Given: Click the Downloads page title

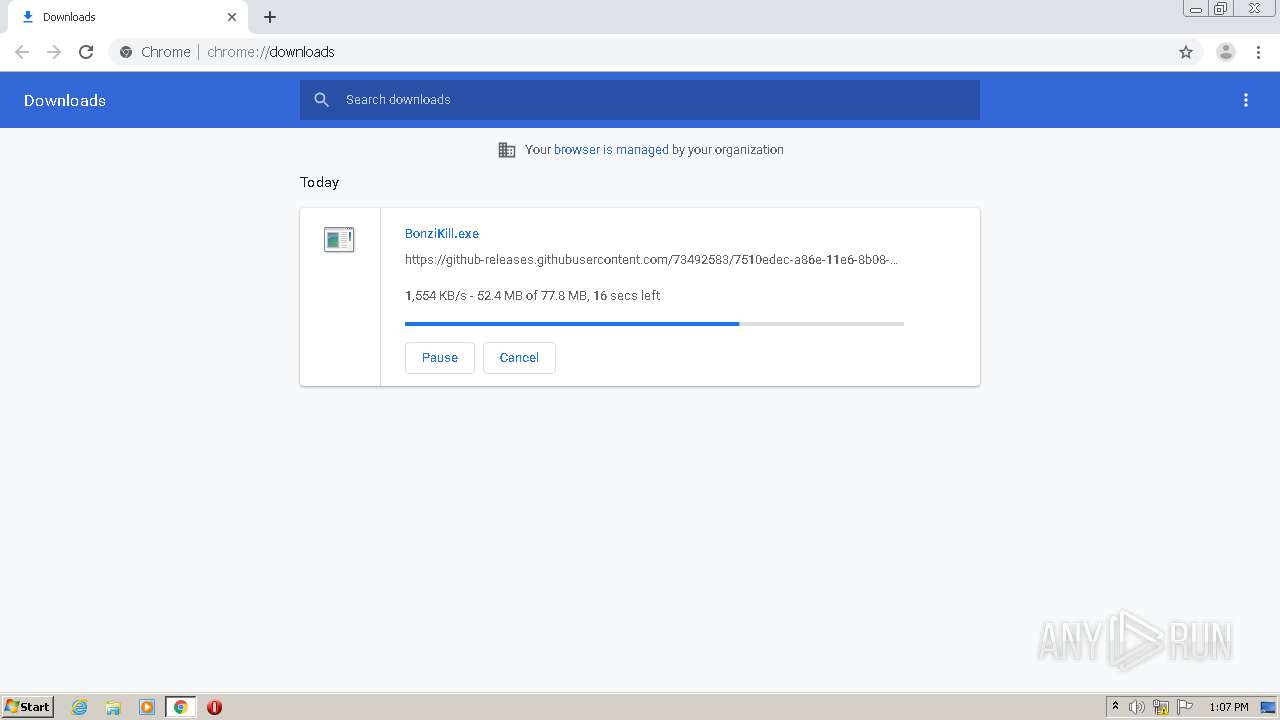Looking at the screenshot, I should [x=65, y=100].
